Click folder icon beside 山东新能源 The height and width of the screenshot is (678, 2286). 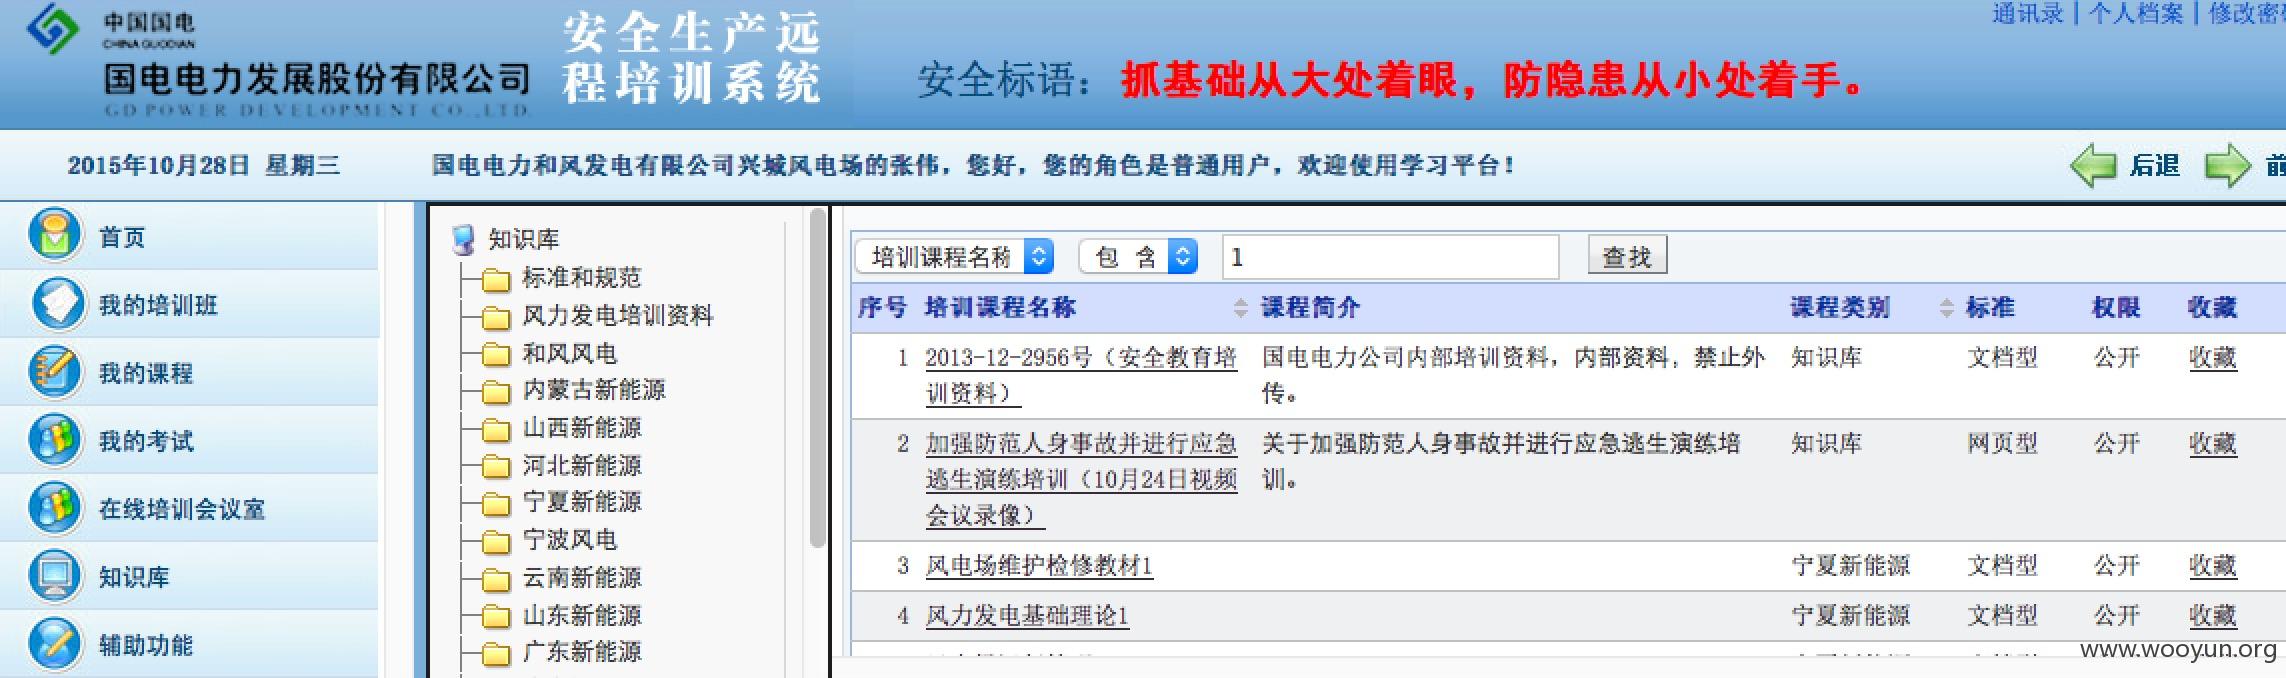(x=496, y=616)
